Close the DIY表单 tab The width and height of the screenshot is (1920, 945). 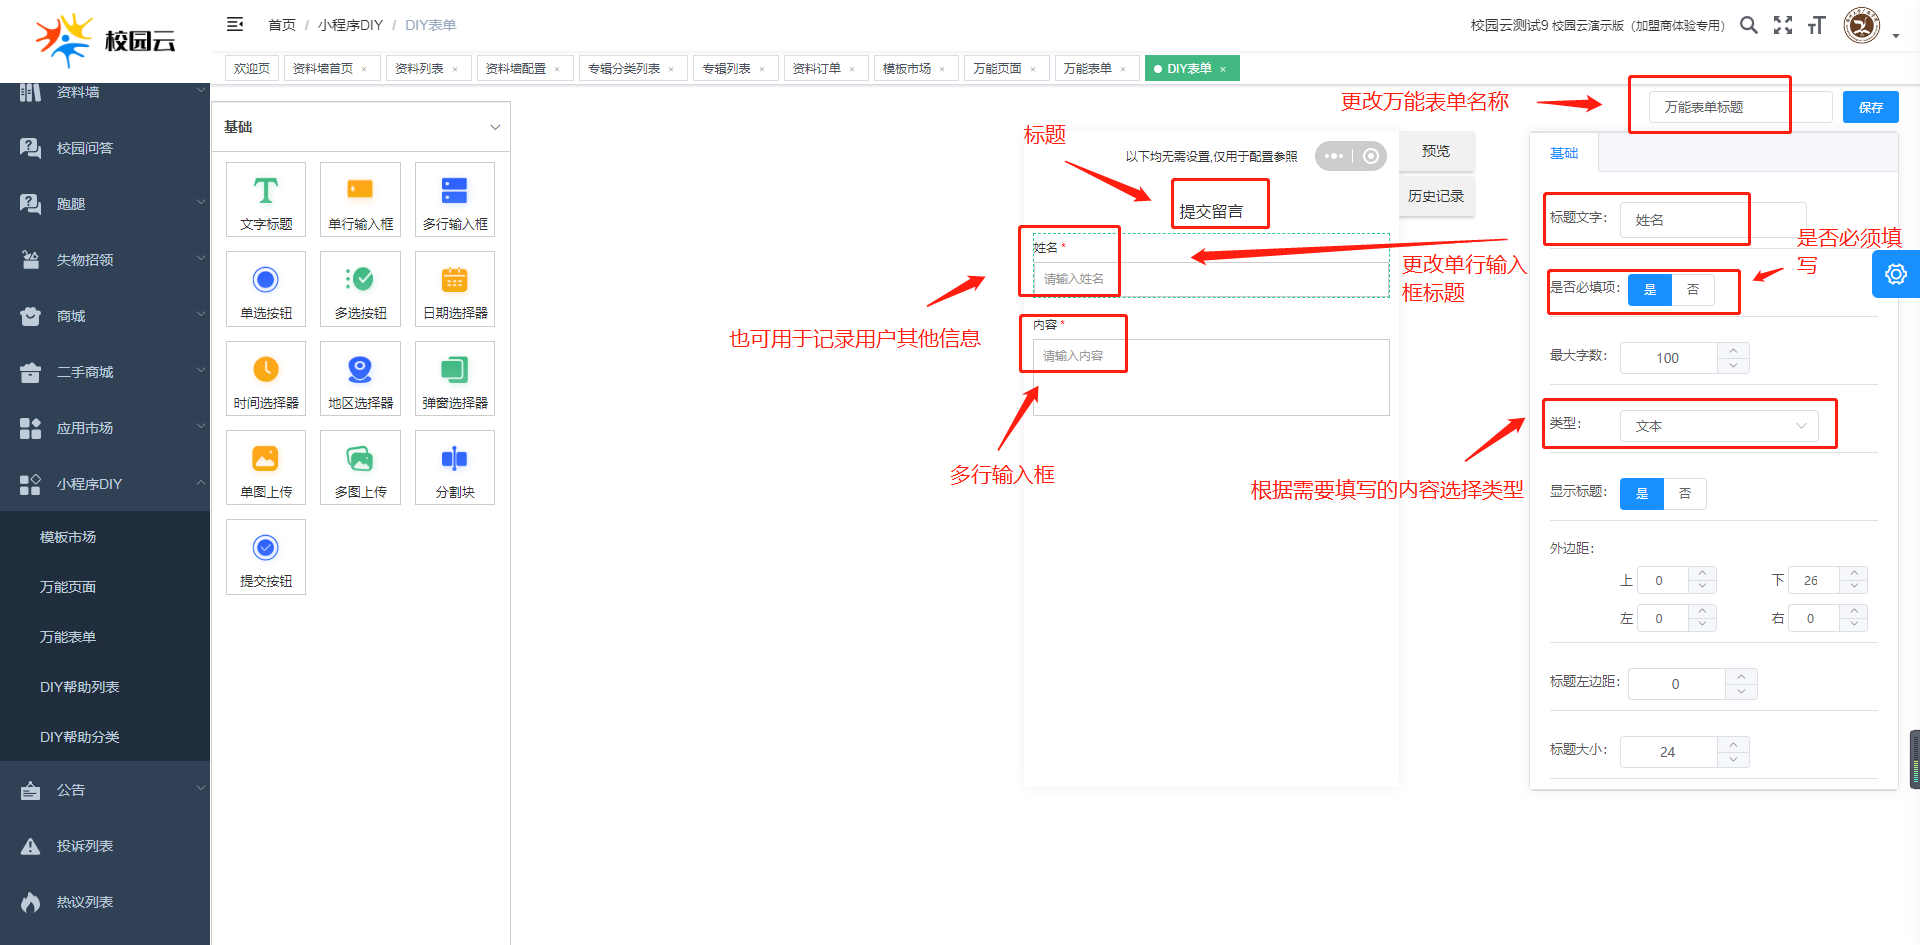pos(1223,69)
